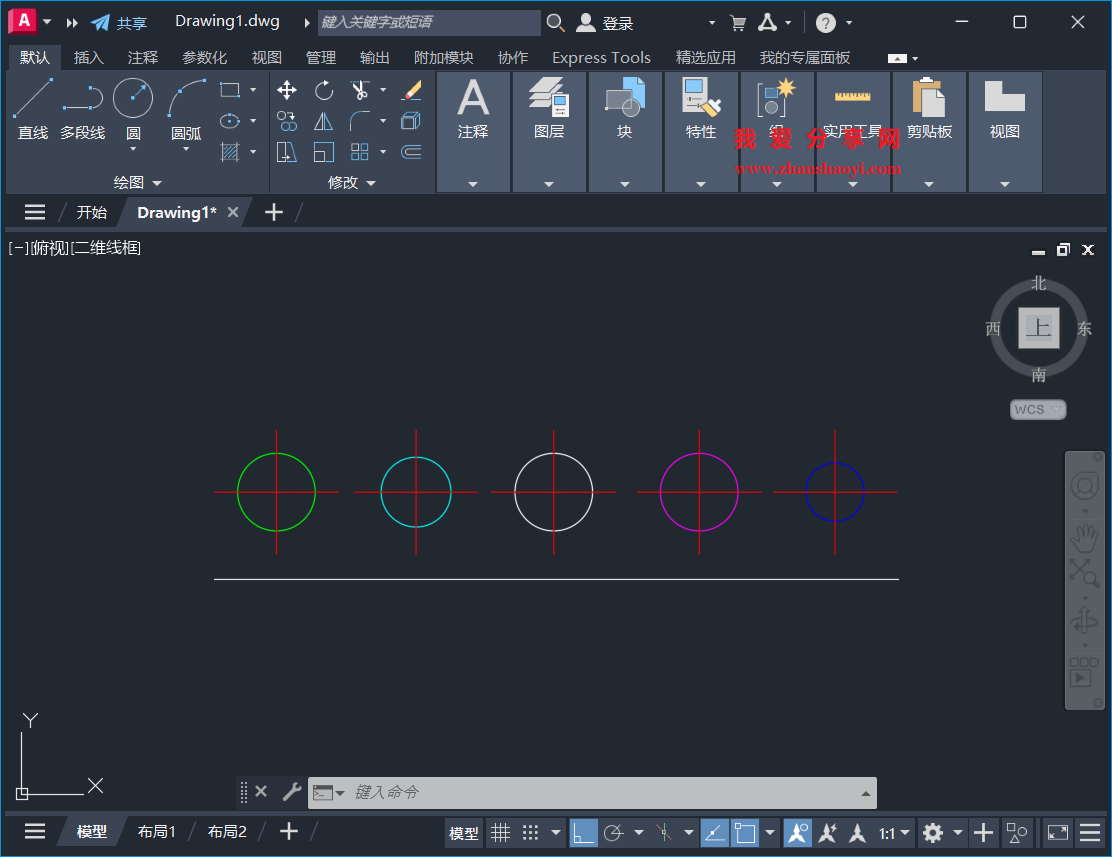
Task: Select the 修剪 scissors trim tool
Action: 362,89
